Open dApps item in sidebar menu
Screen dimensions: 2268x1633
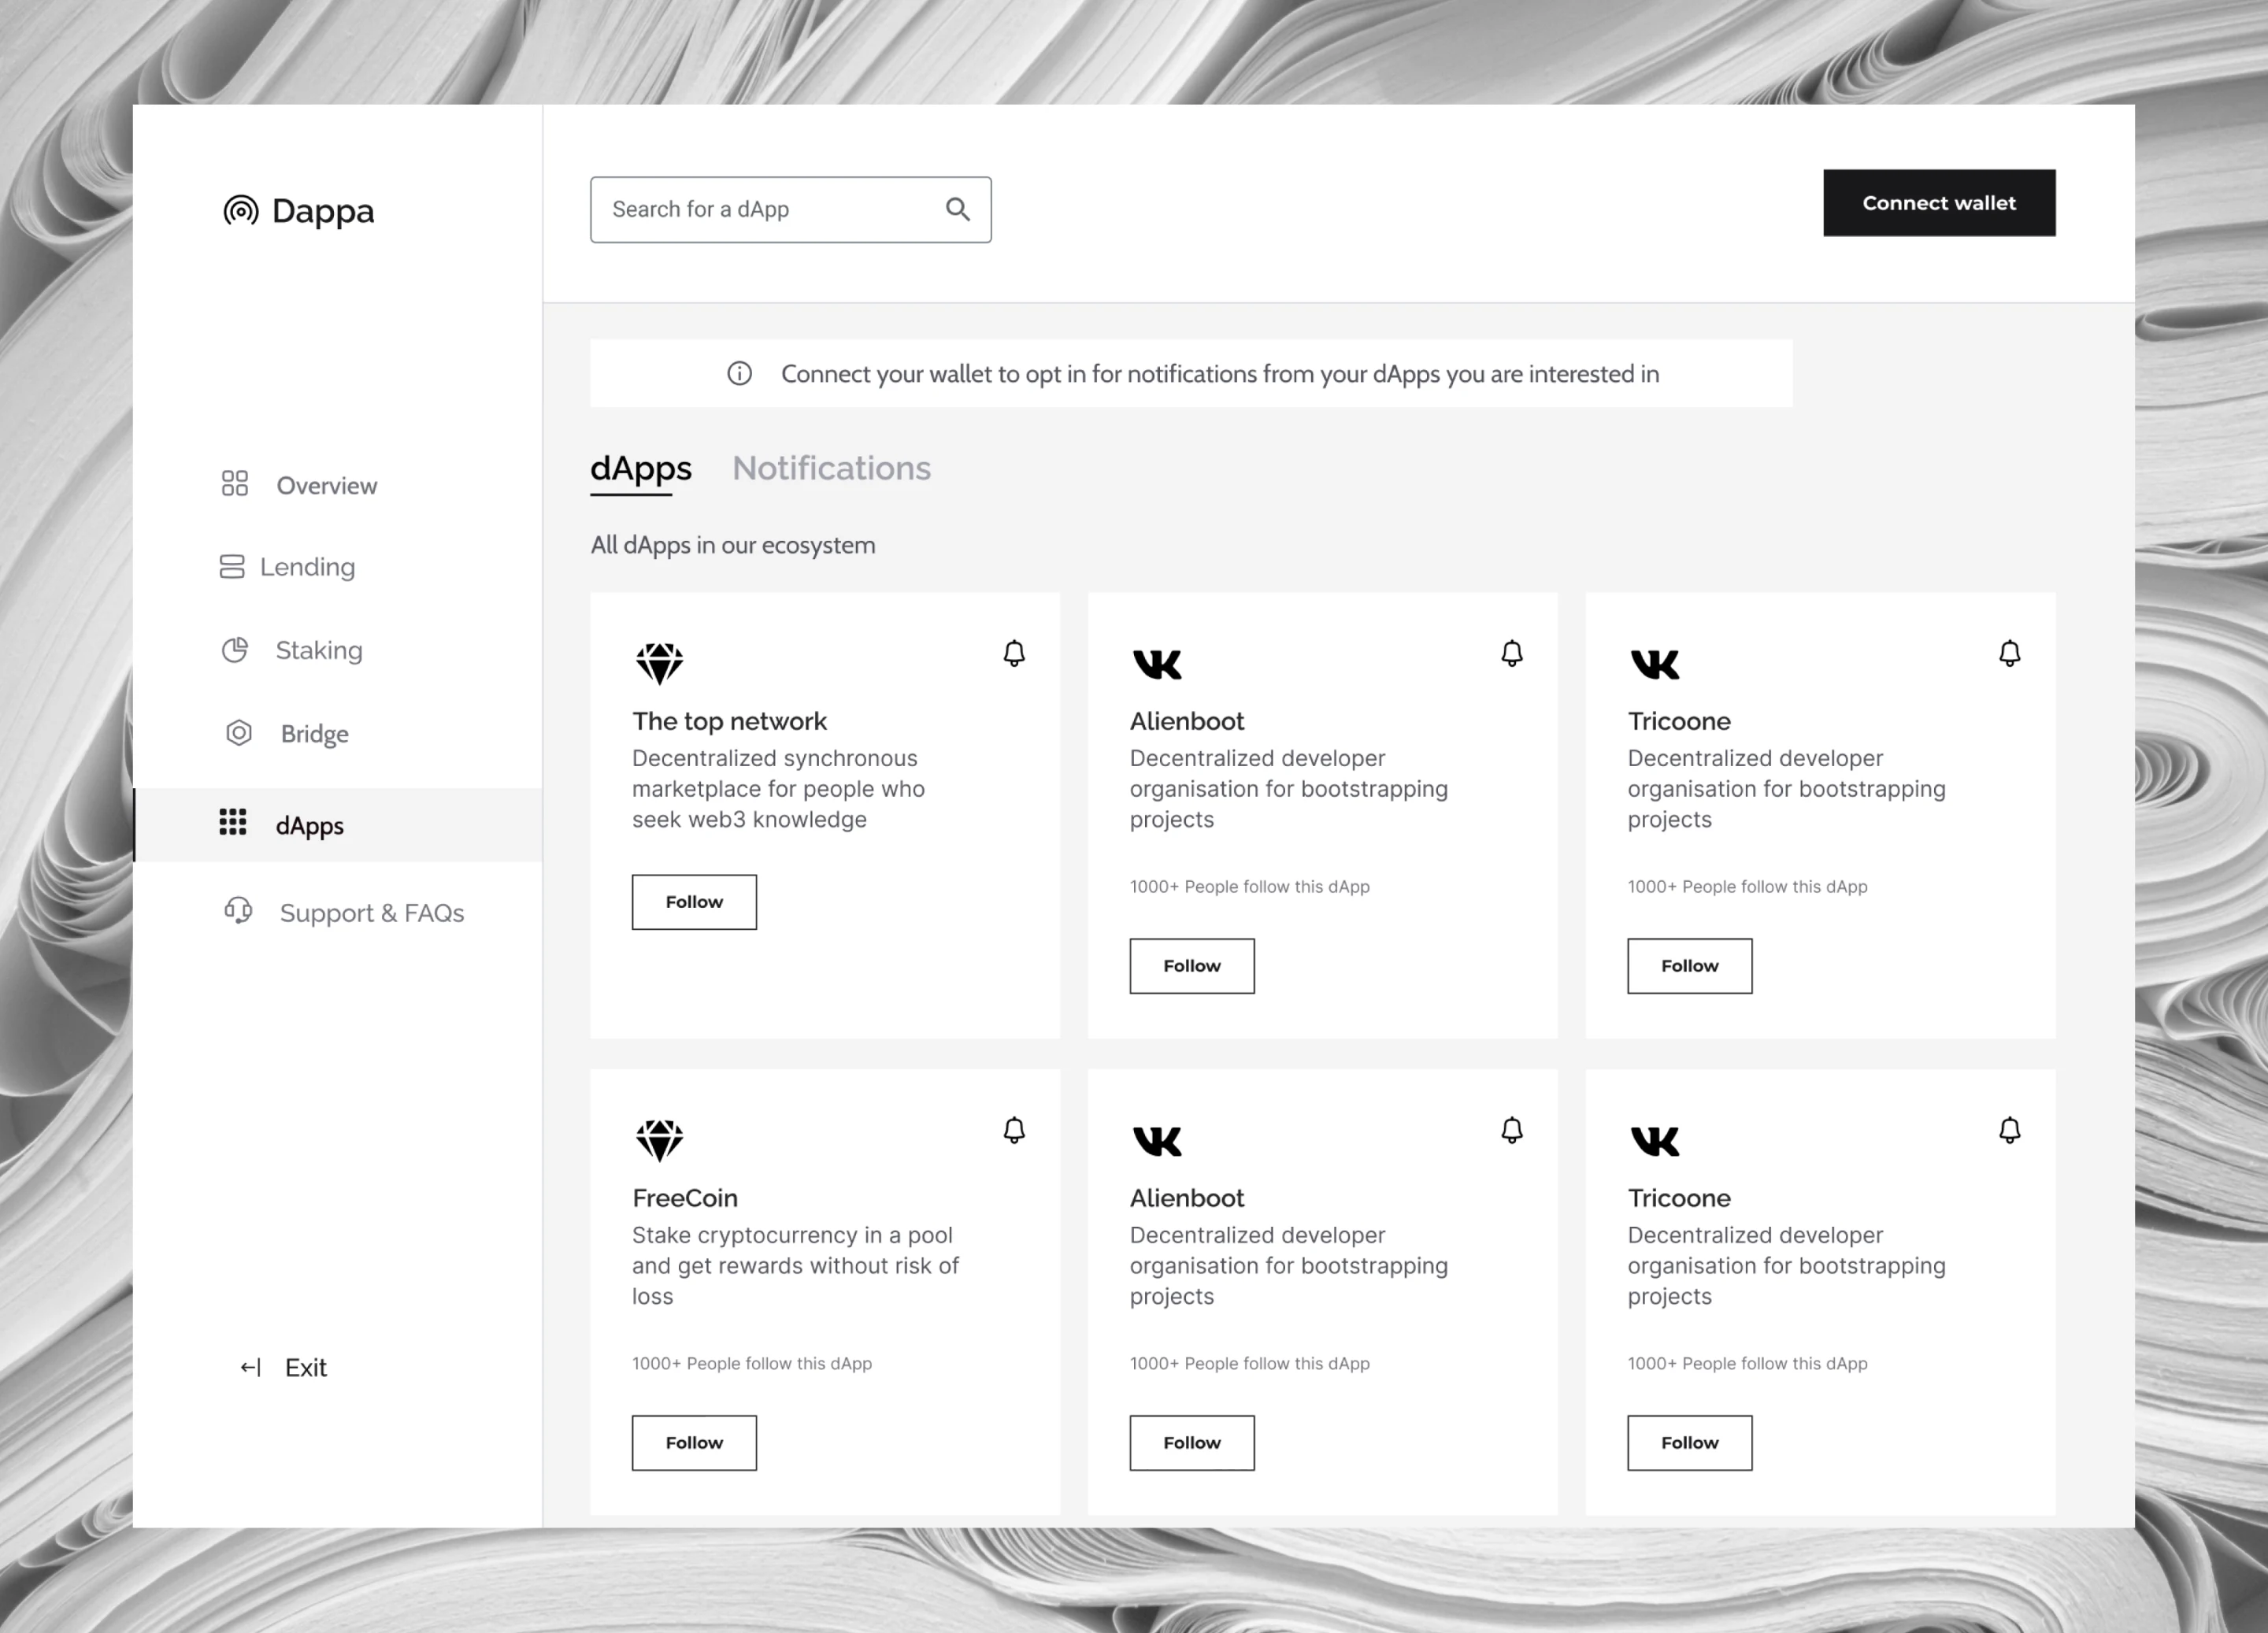pos(310,825)
